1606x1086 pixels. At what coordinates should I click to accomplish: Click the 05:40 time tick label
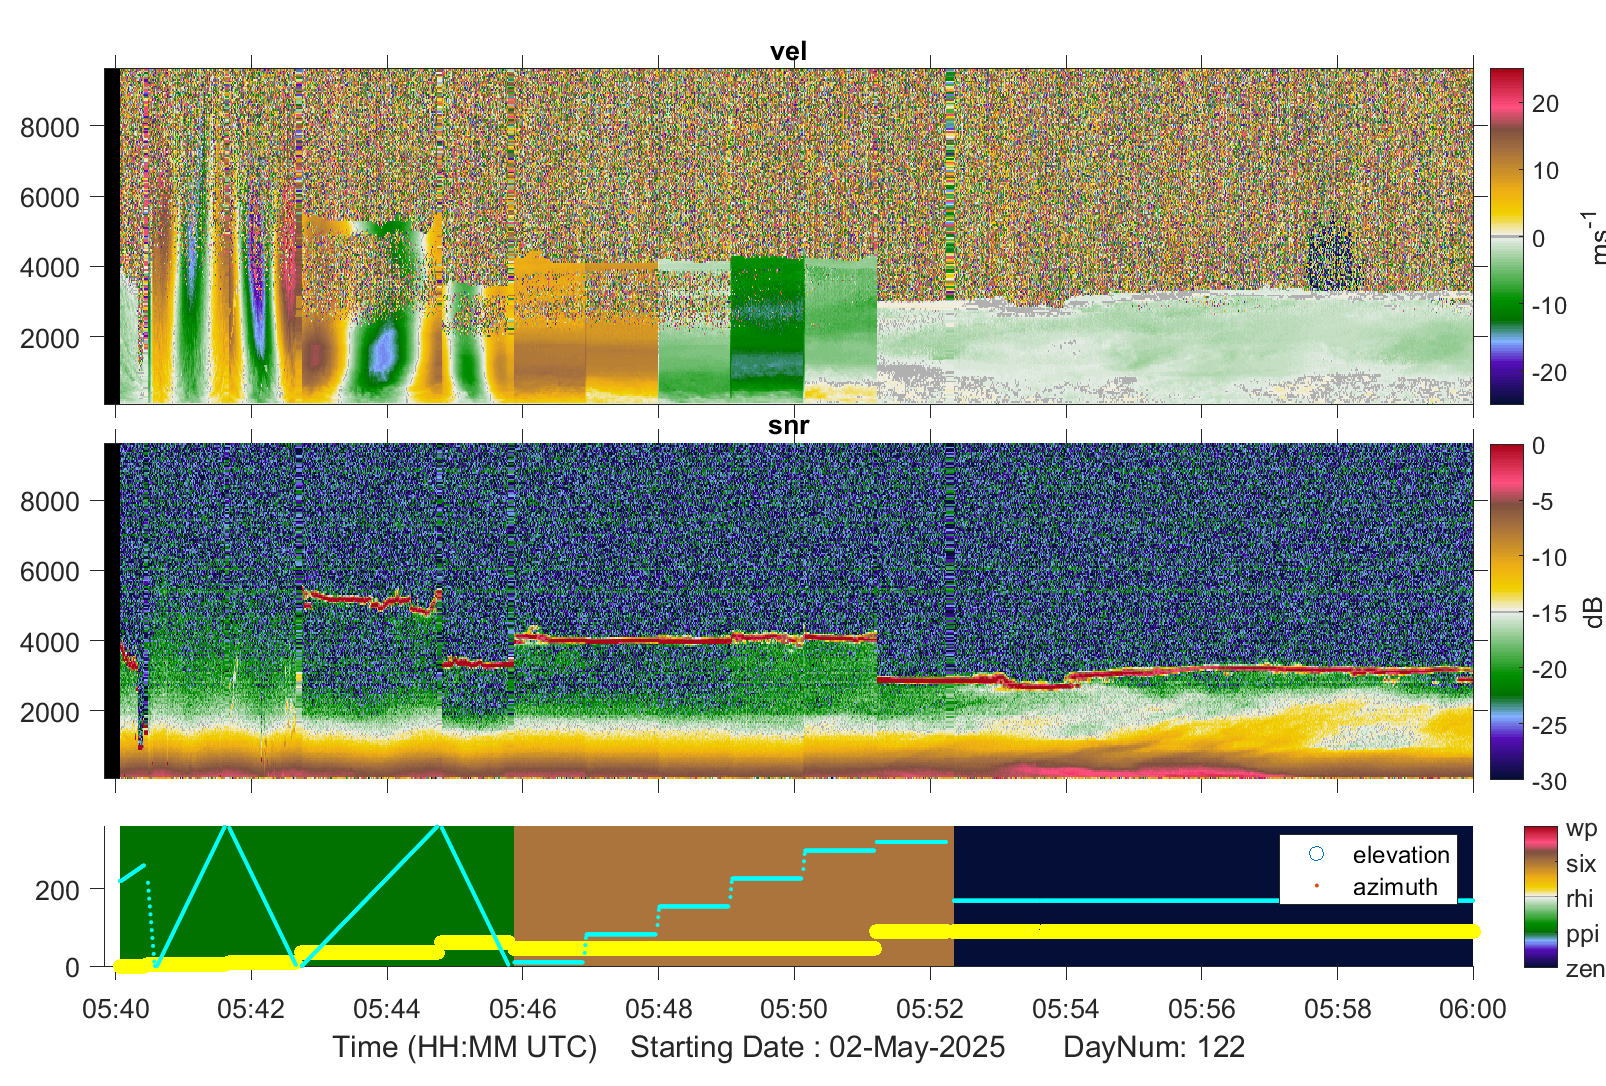point(116,1009)
